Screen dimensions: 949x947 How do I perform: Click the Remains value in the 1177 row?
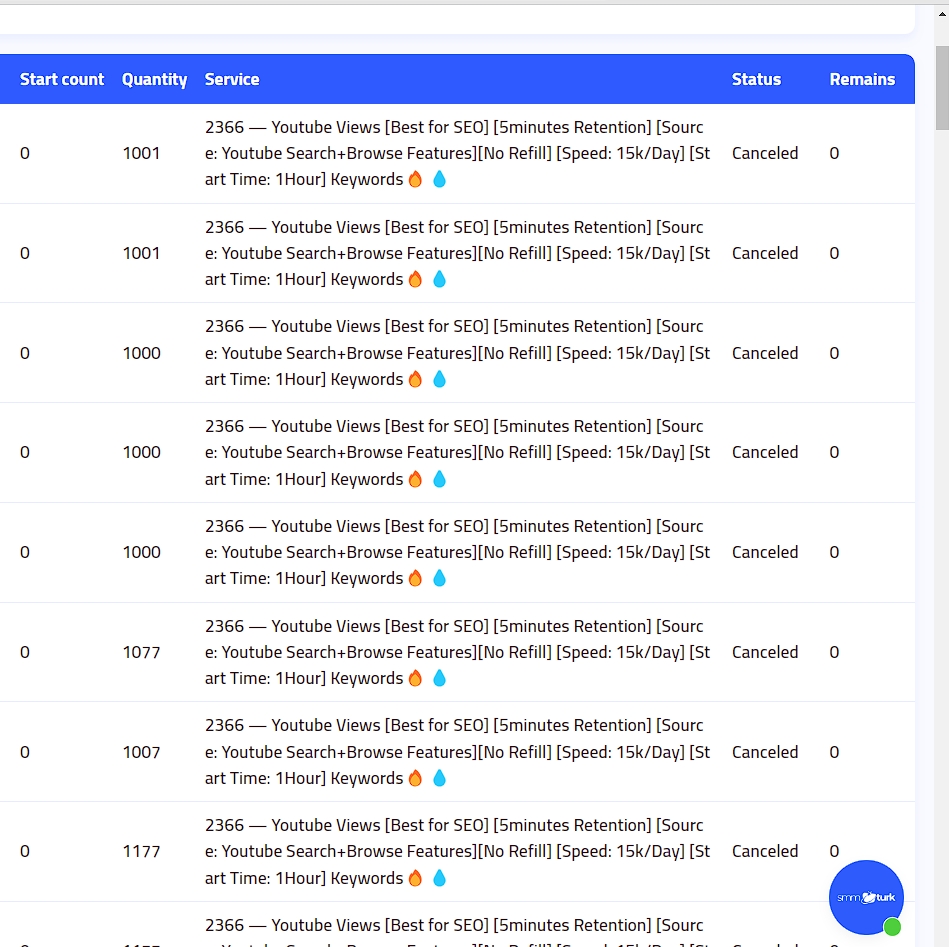tap(834, 851)
